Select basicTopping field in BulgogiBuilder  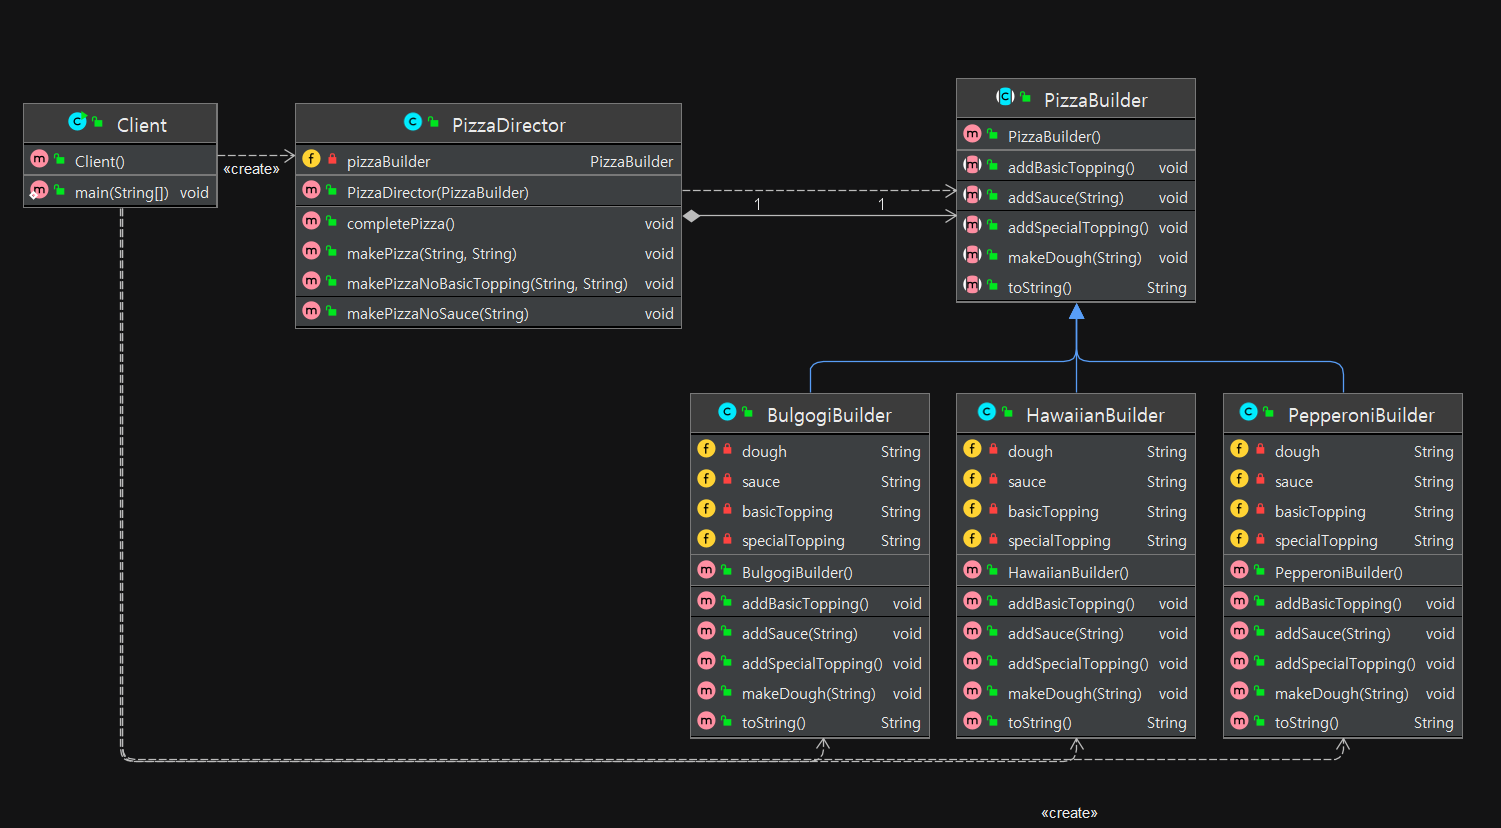point(810,512)
